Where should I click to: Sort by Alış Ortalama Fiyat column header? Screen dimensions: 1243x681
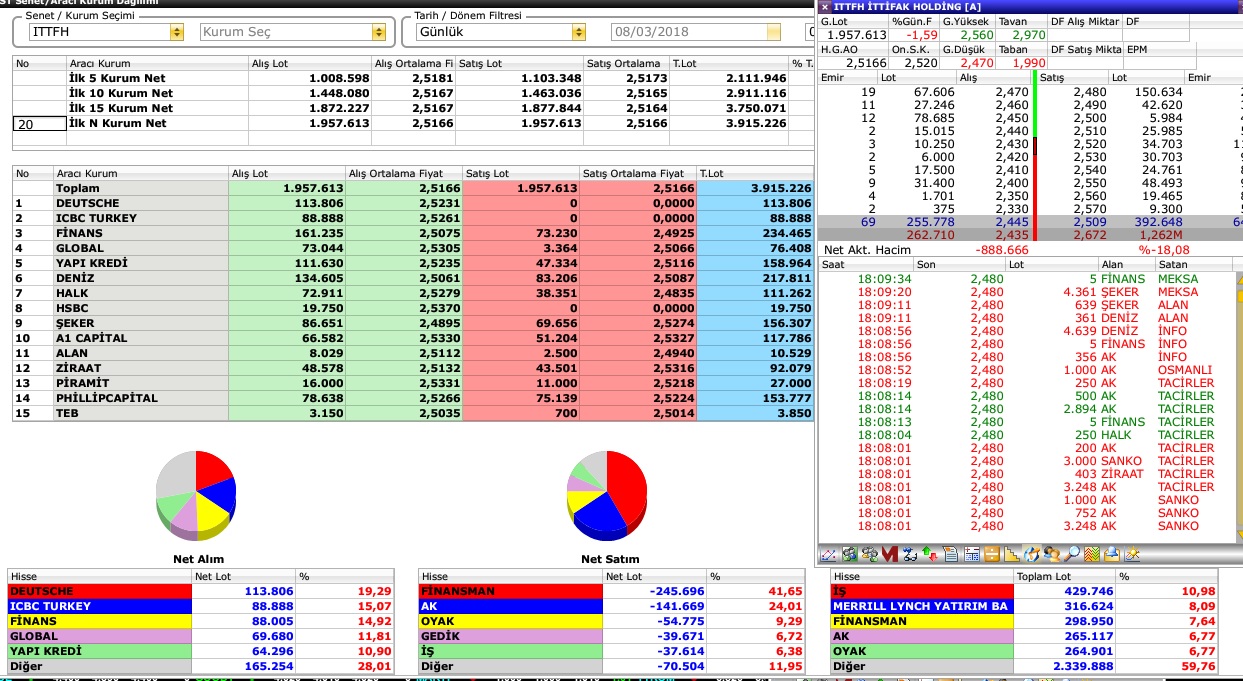[x=404, y=173]
